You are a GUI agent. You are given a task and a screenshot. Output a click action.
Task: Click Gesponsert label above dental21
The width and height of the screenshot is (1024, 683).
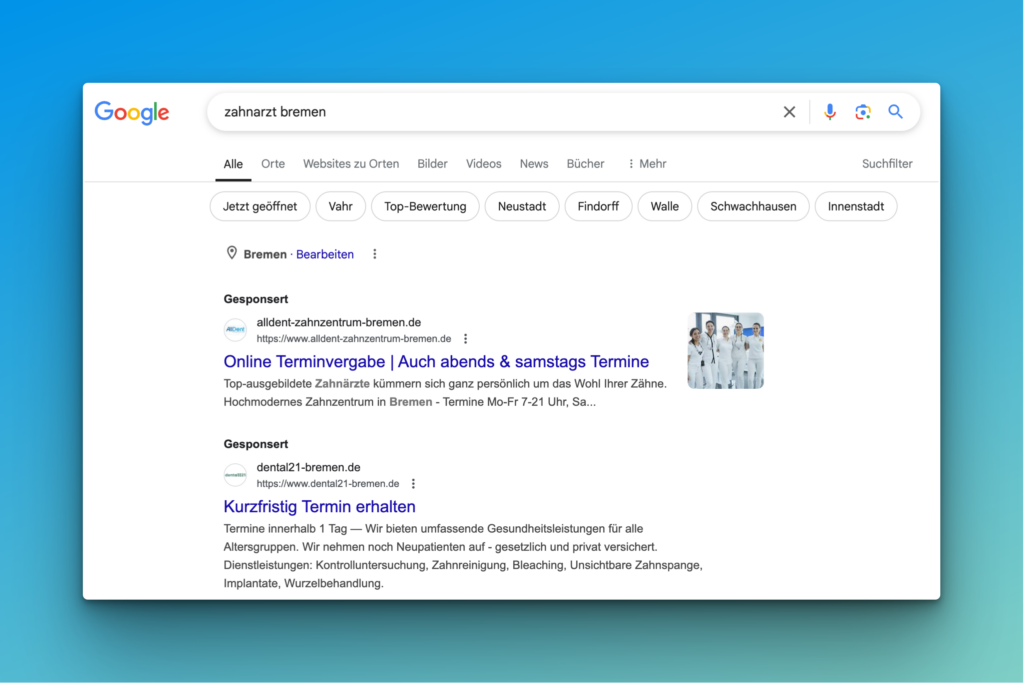[255, 444]
